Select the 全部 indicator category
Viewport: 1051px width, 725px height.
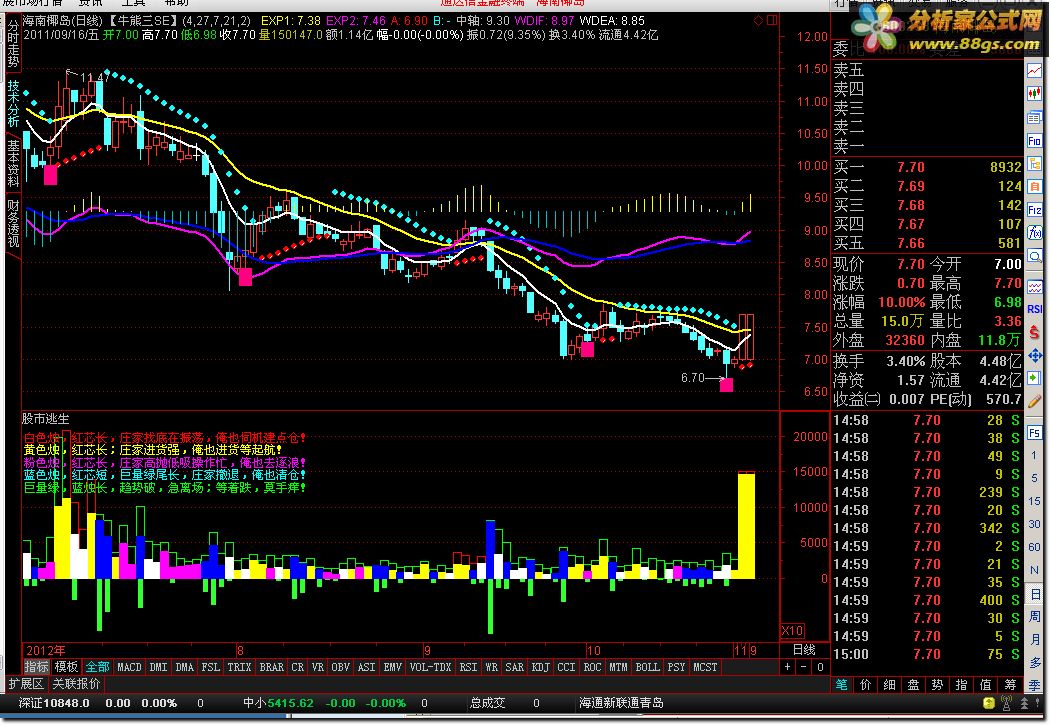tap(97, 667)
